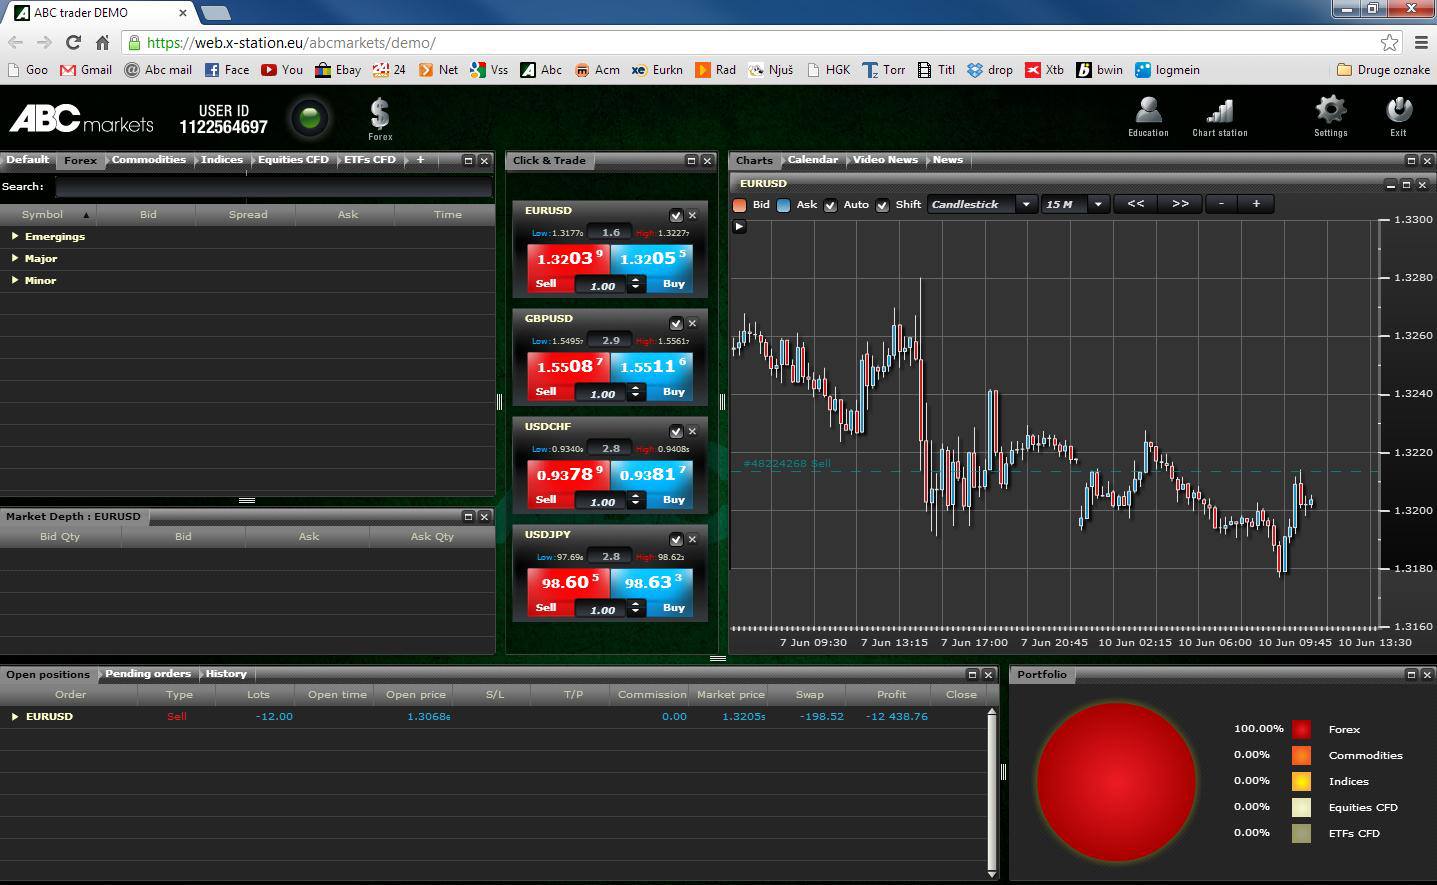Toggle the Shift checkbox in chart toolbar

(882, 205)
